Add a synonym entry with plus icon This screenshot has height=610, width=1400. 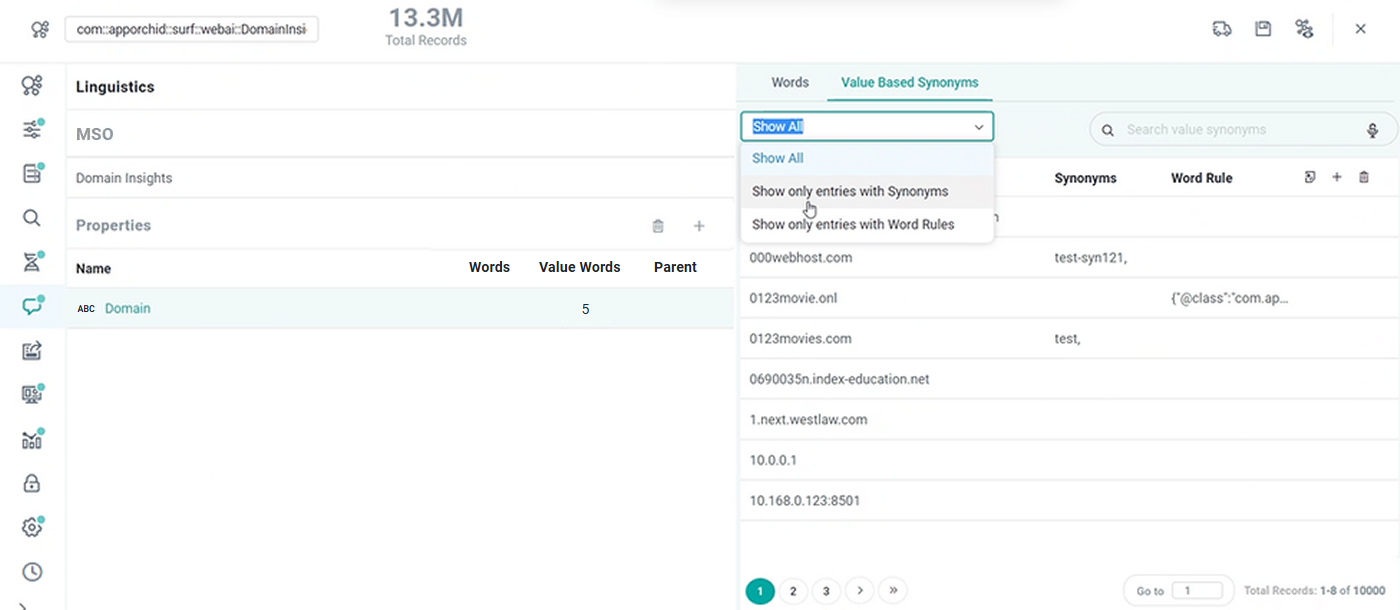[x=1337, y=178]
